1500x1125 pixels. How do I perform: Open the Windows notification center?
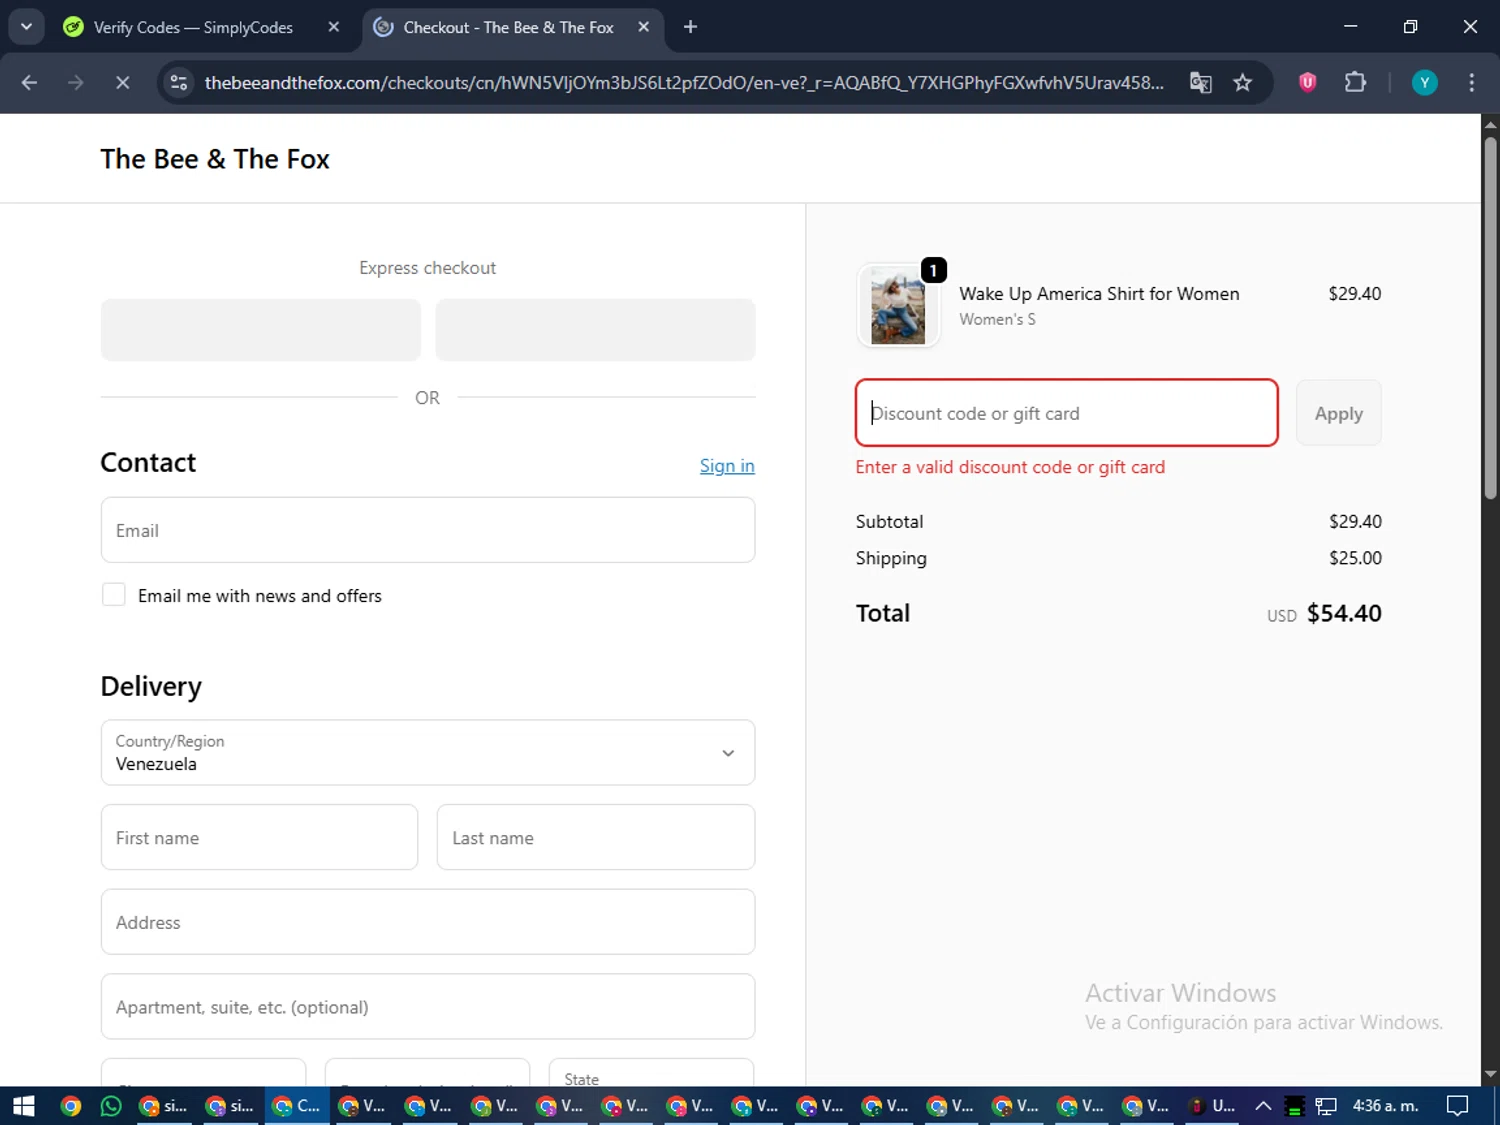tap(1458, 1106)
